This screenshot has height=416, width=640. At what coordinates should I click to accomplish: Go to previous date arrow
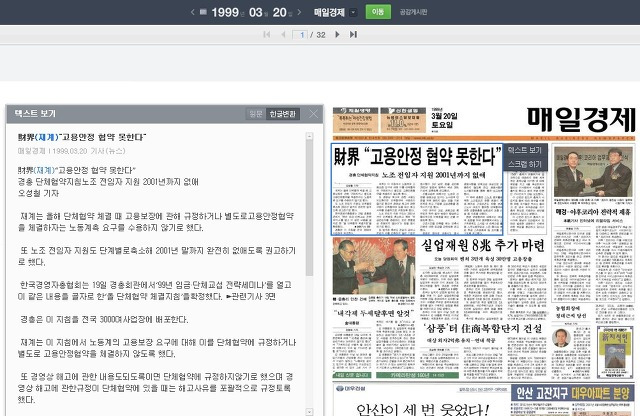coord(193,12)
